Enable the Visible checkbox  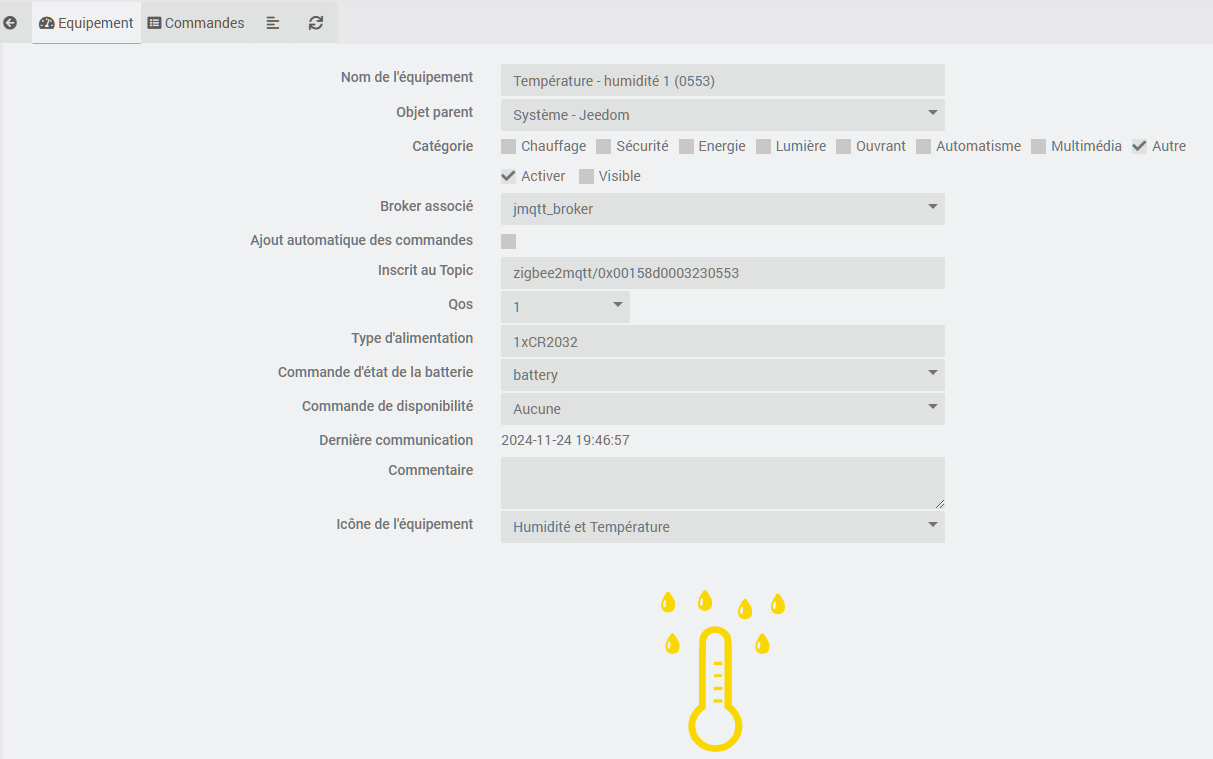pos(586,176)
